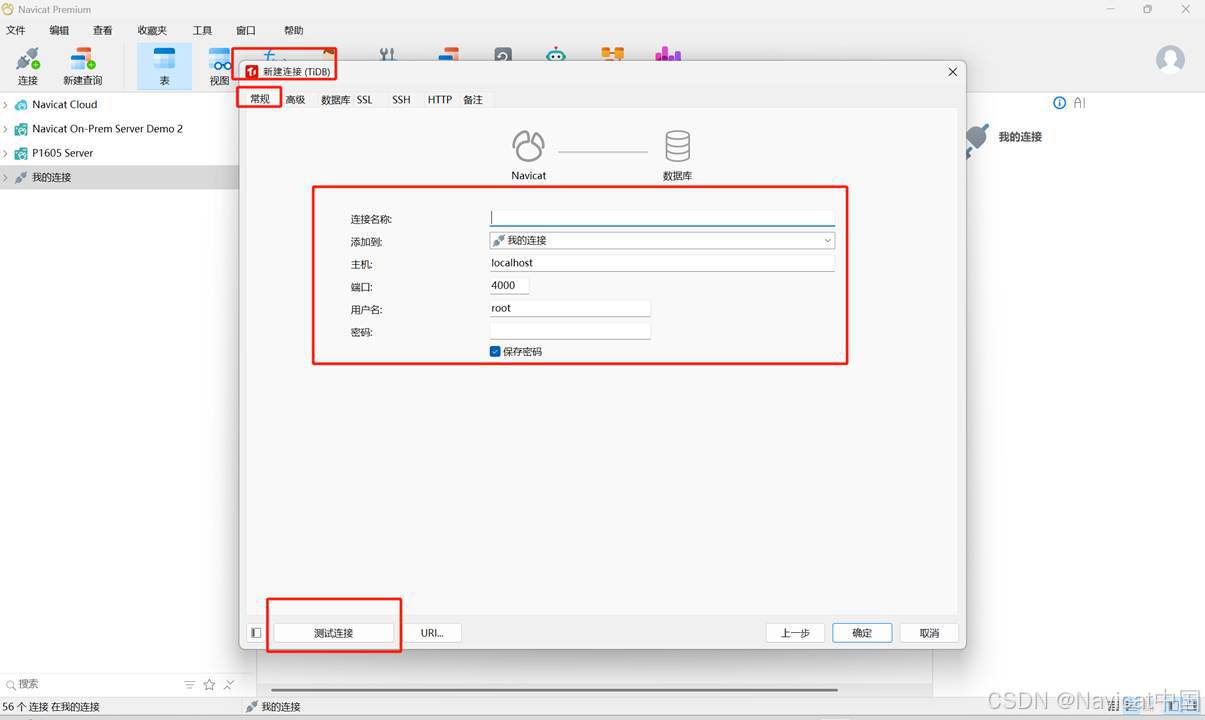Click the star favorites icon in sidebar bottom
1205x720 pixels.
tap(209, 685)
